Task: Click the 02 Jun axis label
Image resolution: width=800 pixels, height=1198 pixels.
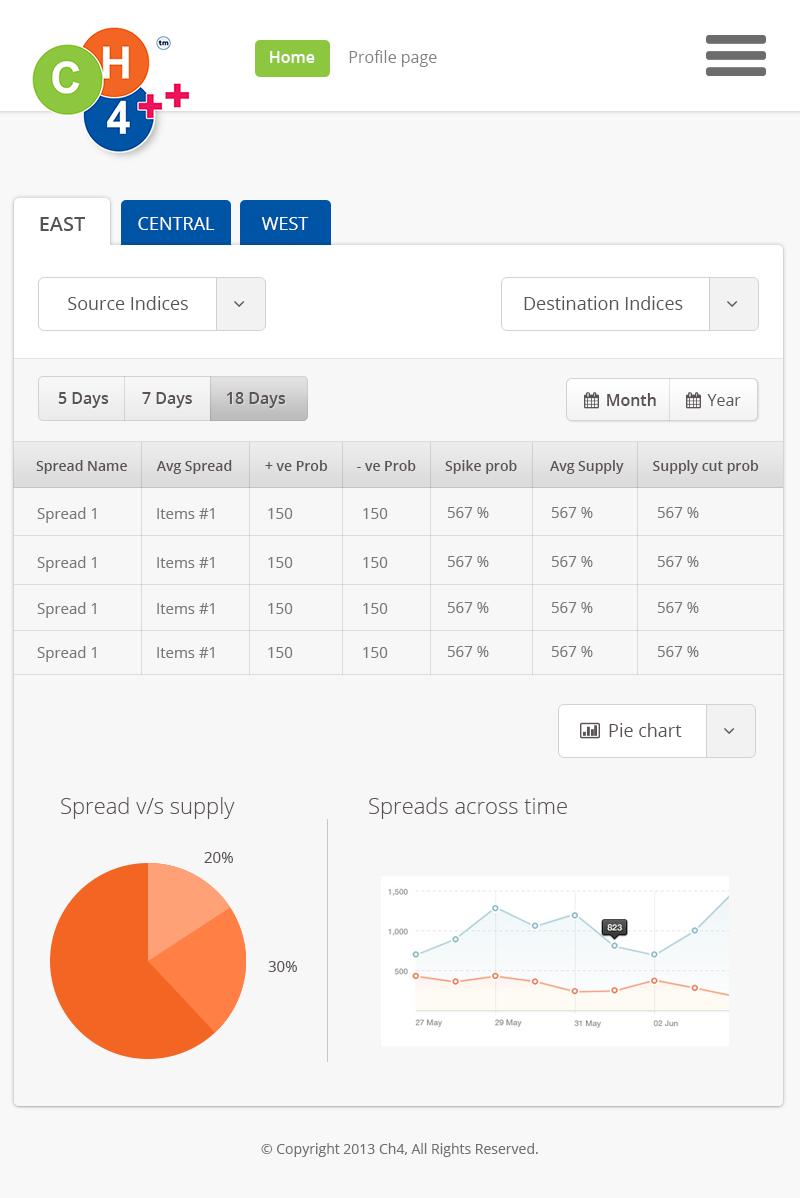Action: pyautogui.click(x=666, y=1022)
